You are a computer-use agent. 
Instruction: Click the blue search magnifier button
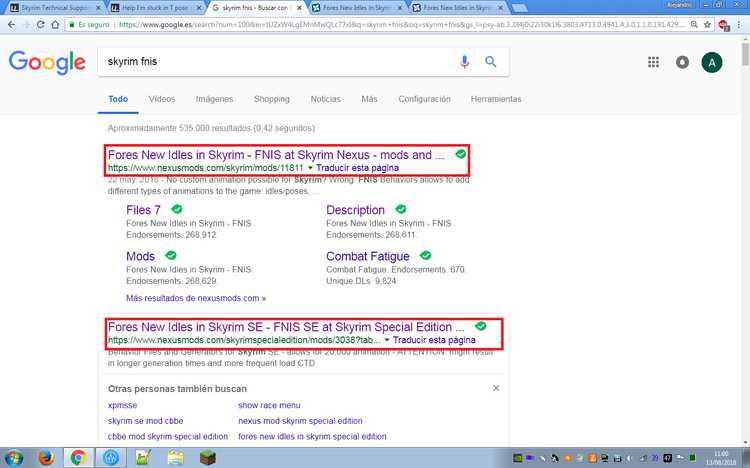[x=490, y=62]
